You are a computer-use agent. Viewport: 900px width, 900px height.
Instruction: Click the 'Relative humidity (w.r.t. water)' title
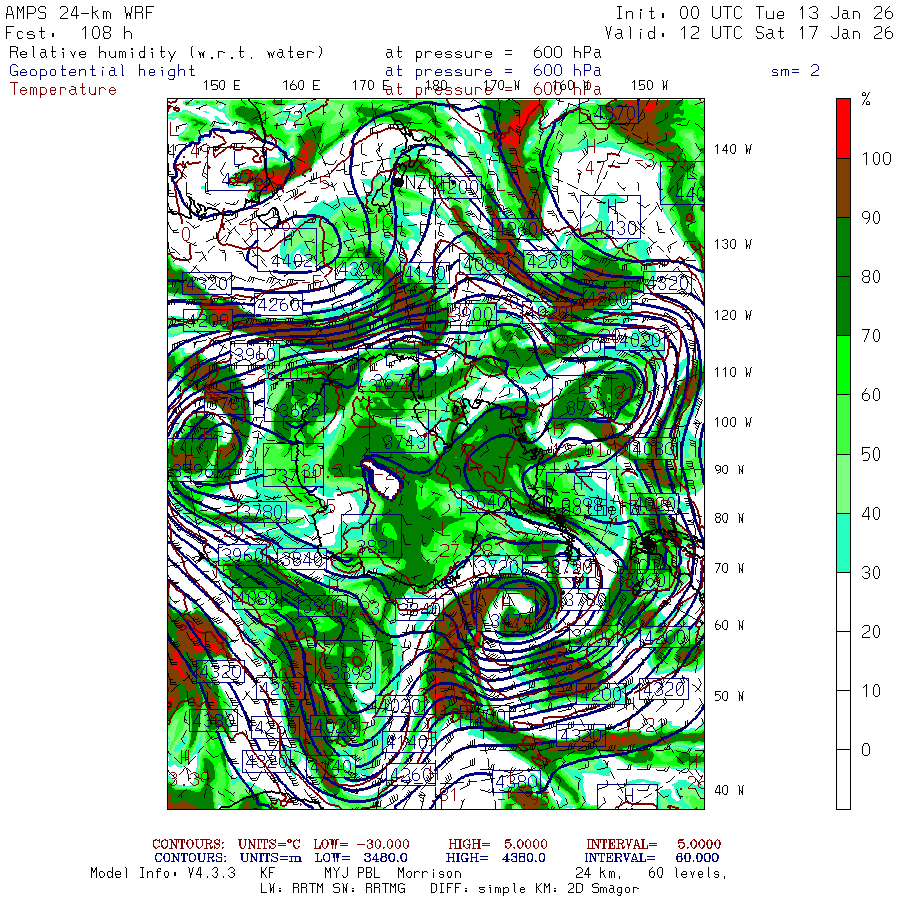click(x=166, y=53)
